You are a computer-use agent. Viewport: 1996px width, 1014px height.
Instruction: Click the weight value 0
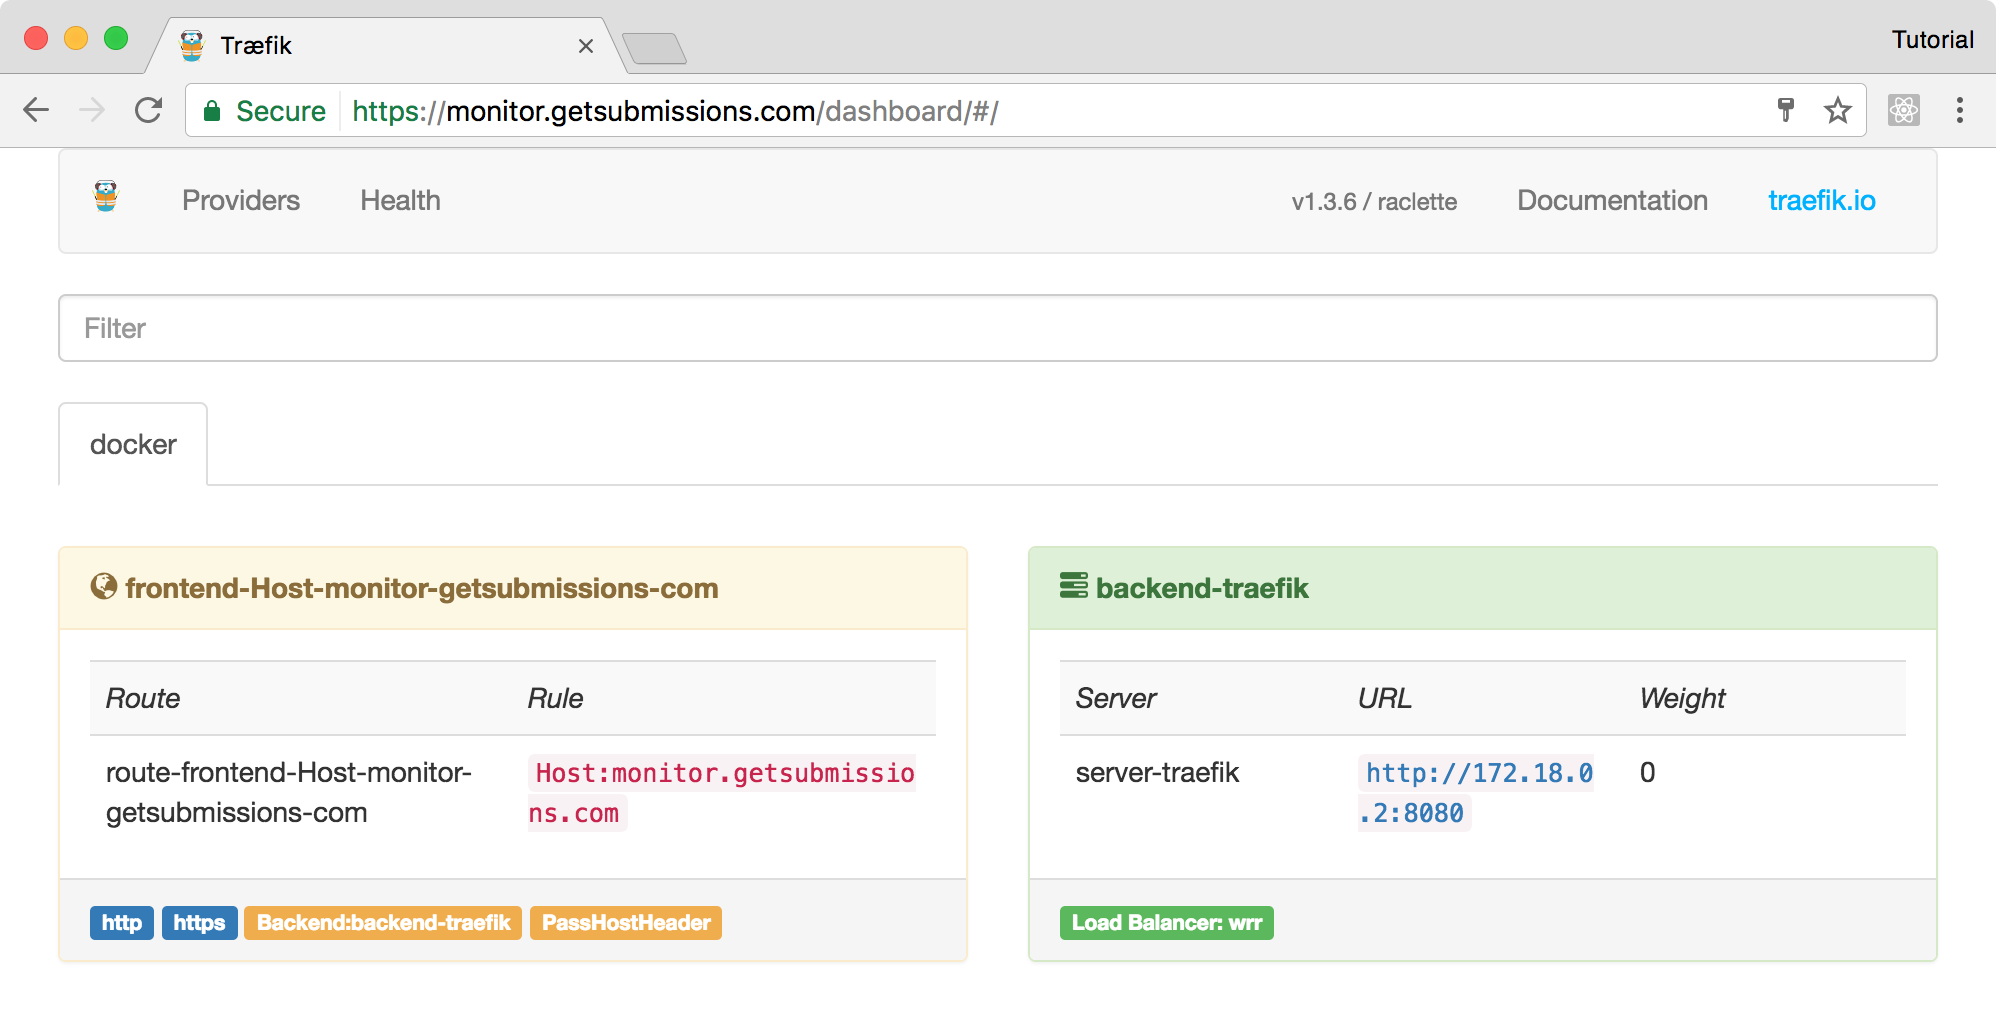tap(1647, 772)
